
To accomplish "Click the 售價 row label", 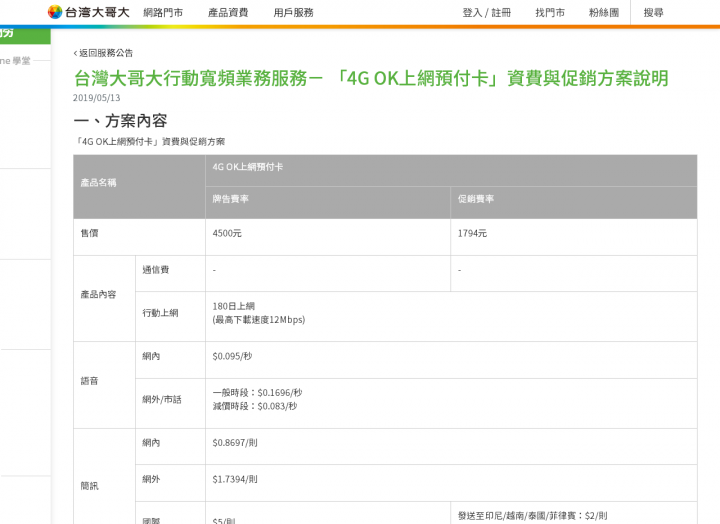I will tap(139, 237).
